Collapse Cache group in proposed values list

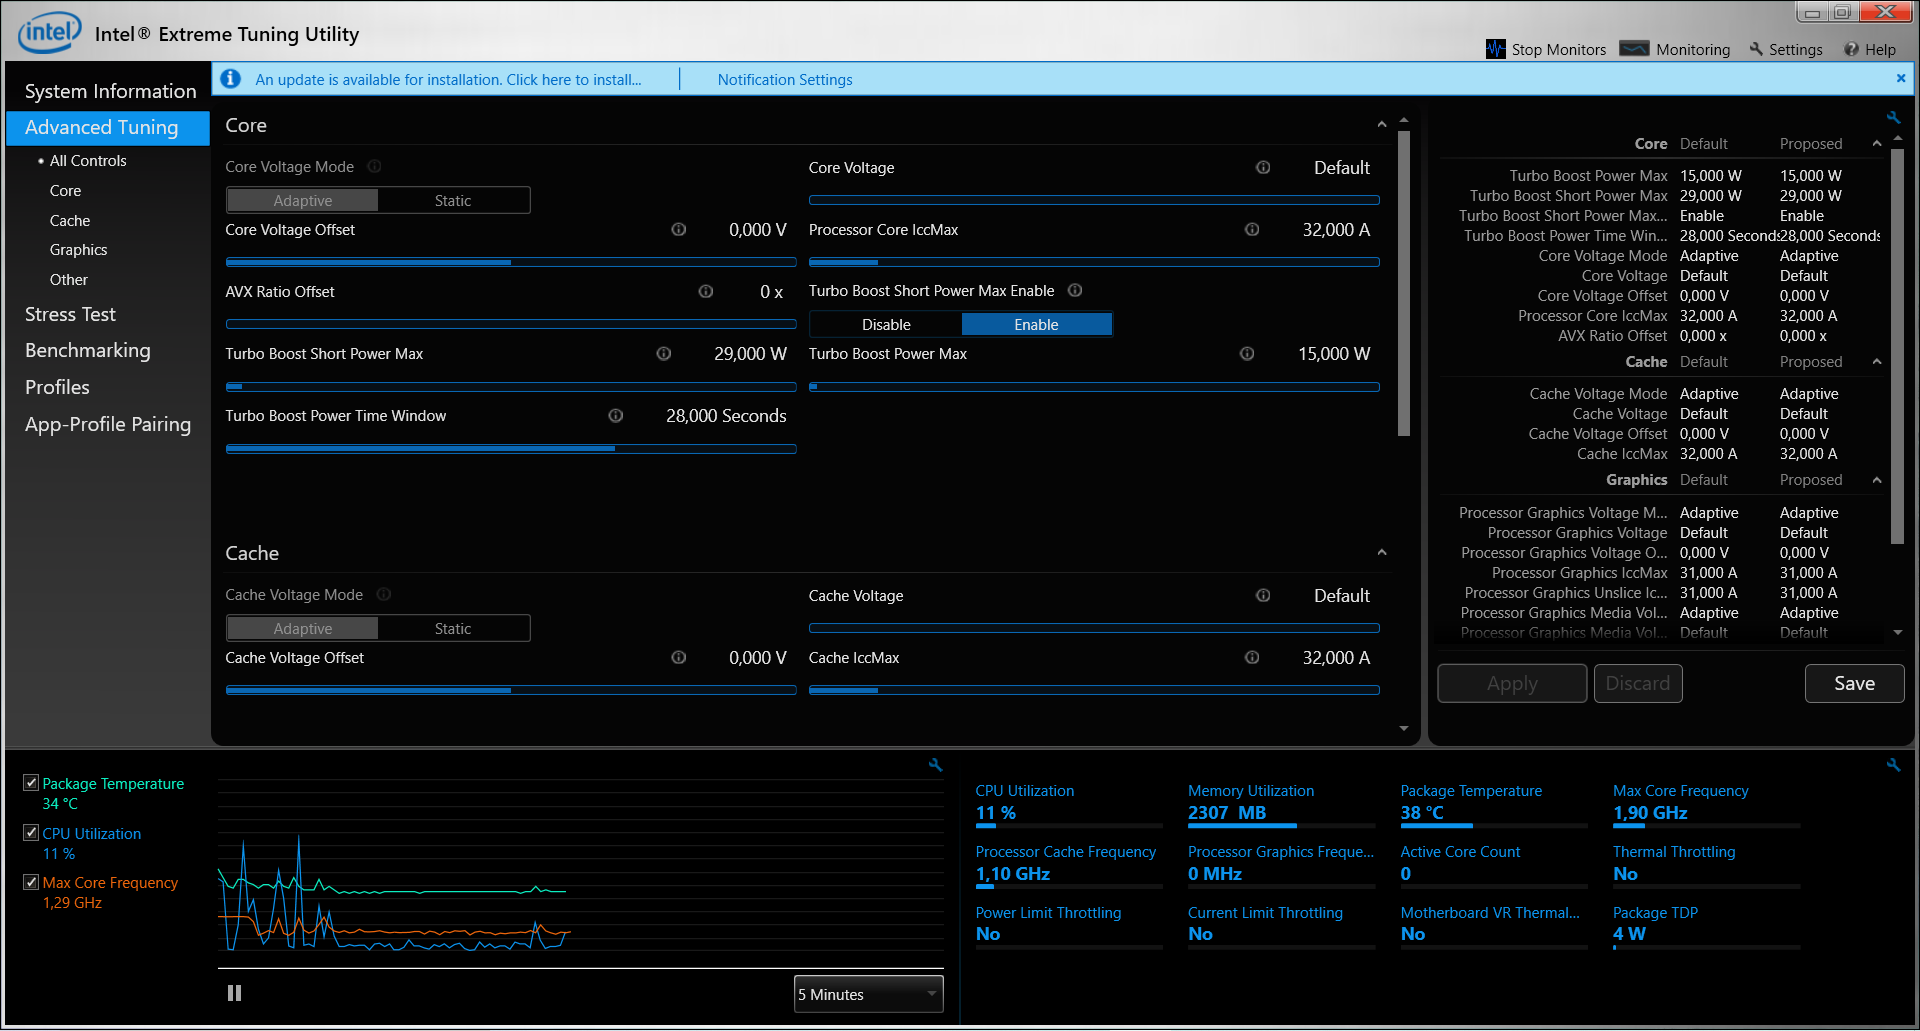[1877, 362]
